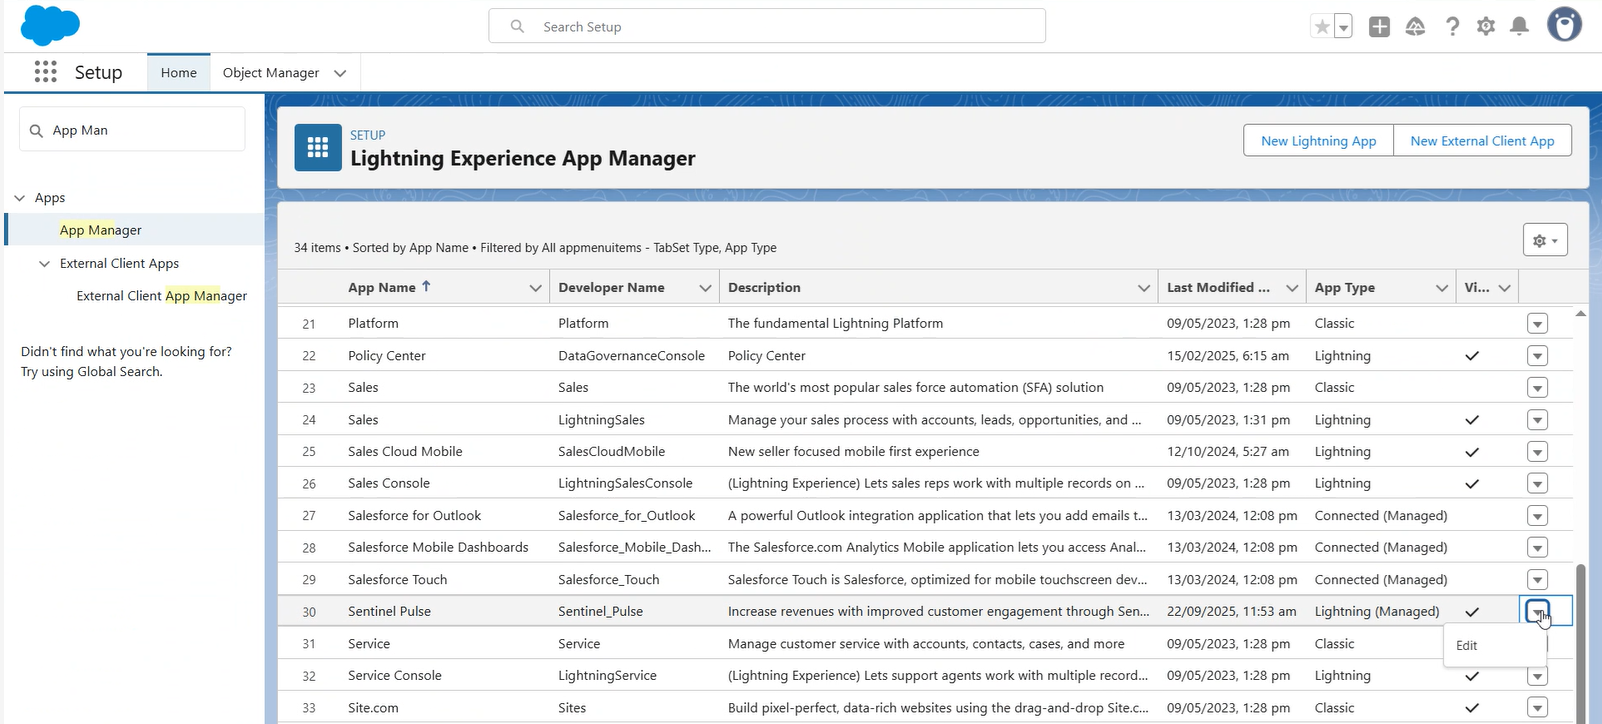Click the user profile avatar
This screenshot has height=724, width=1602.
pos(1564,25)
